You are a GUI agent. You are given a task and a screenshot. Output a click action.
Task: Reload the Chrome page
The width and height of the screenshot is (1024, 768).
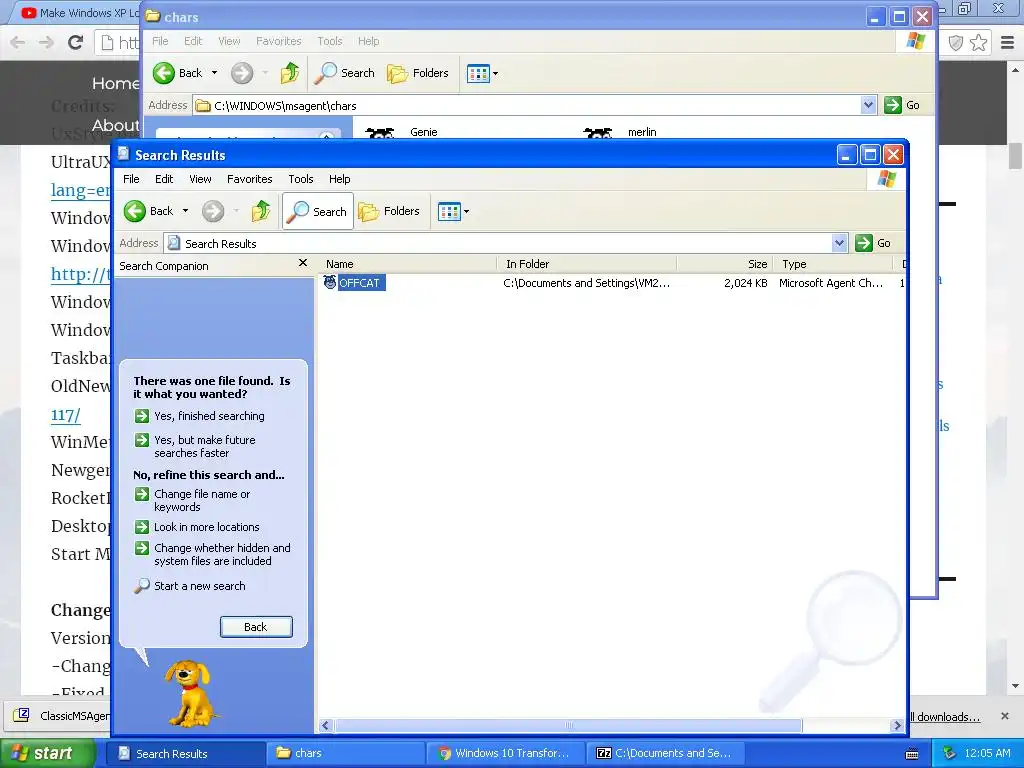76,42
